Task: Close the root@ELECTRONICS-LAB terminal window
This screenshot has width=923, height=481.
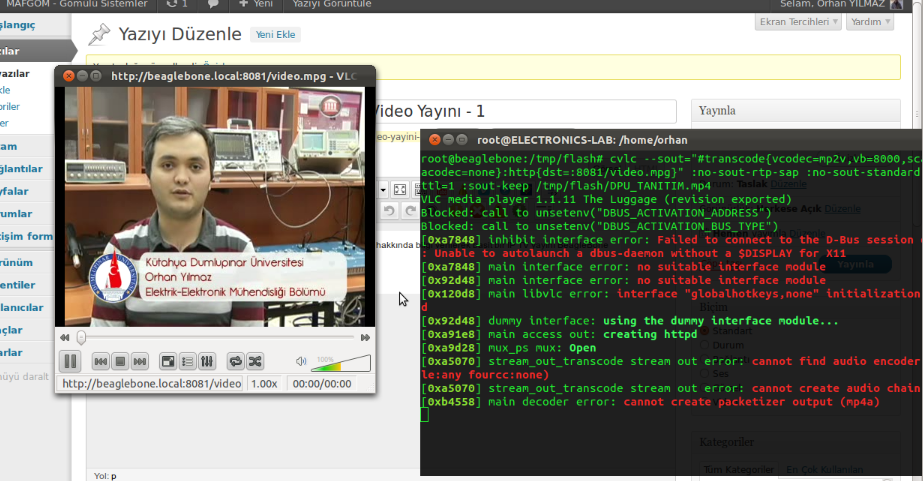Action: click(434, 140)
